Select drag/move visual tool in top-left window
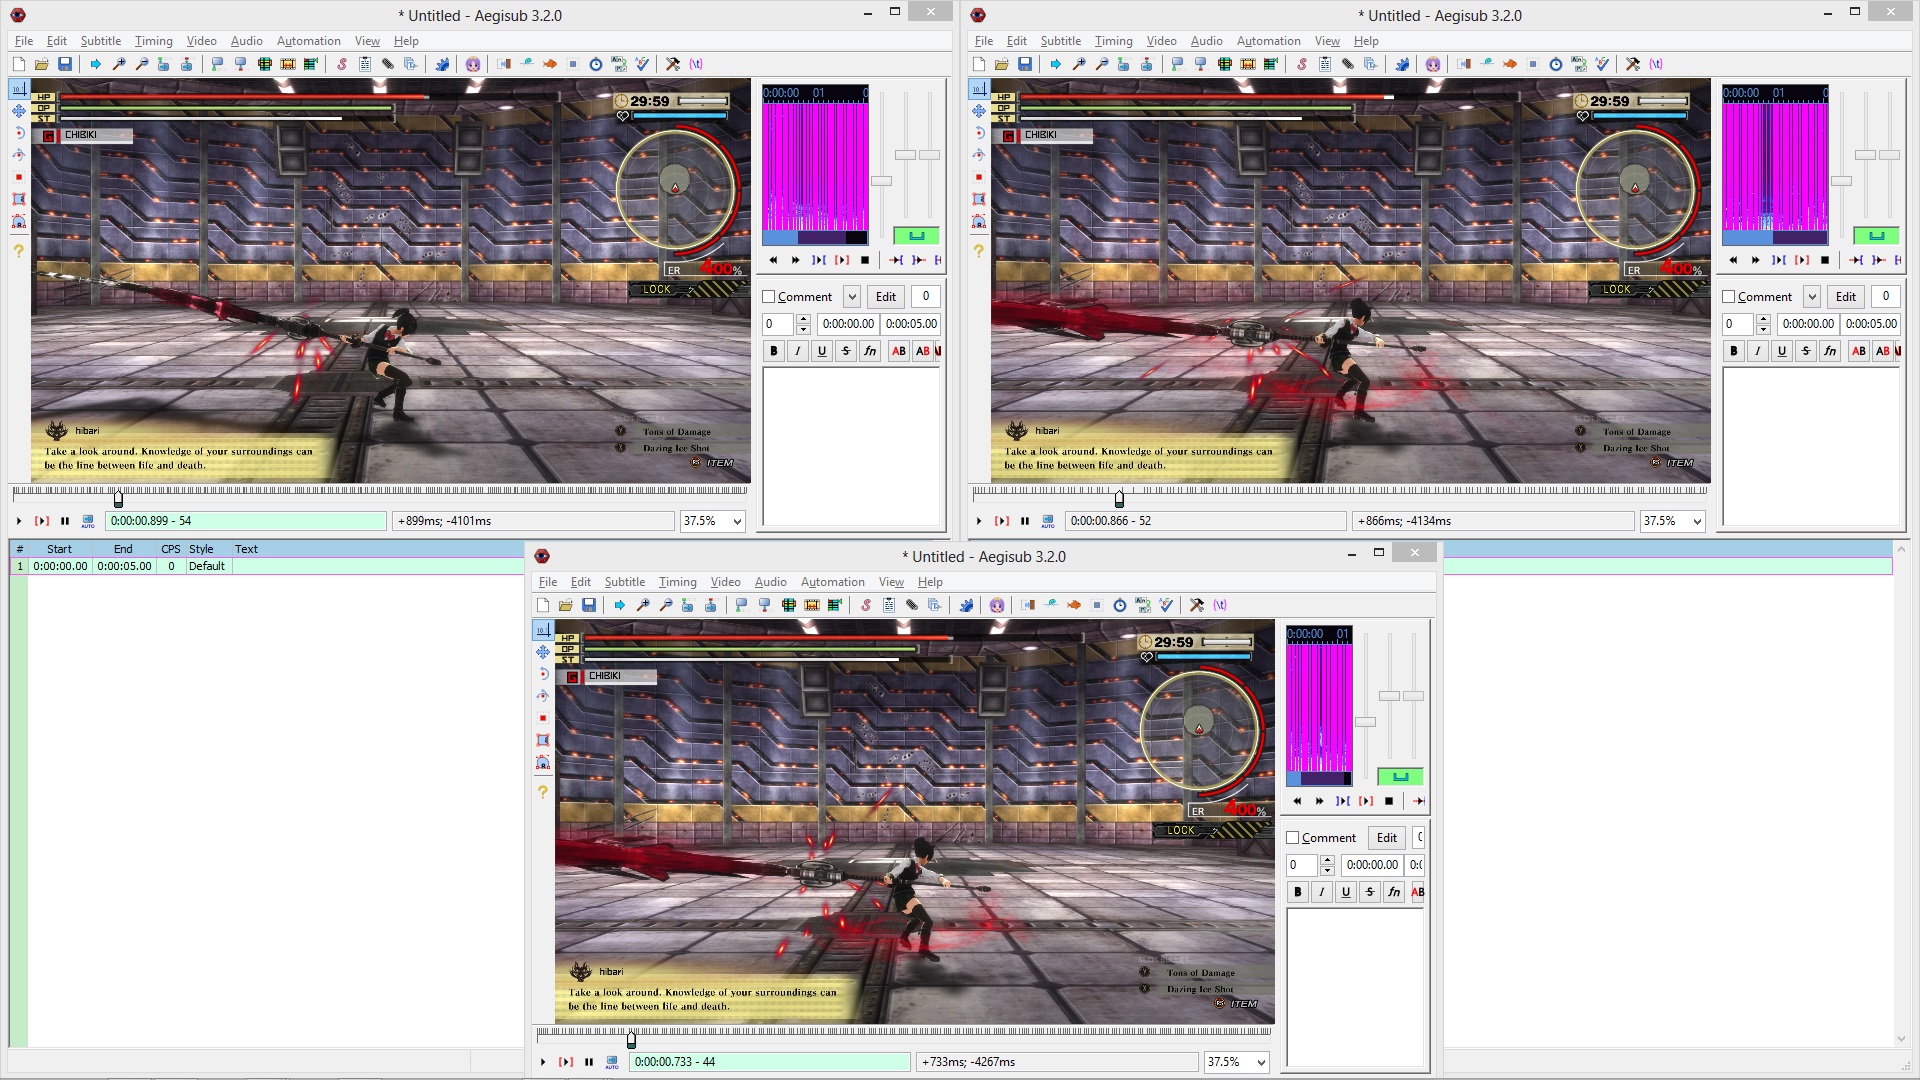This screenshot has height=1080, width=1920. point(19,111)
